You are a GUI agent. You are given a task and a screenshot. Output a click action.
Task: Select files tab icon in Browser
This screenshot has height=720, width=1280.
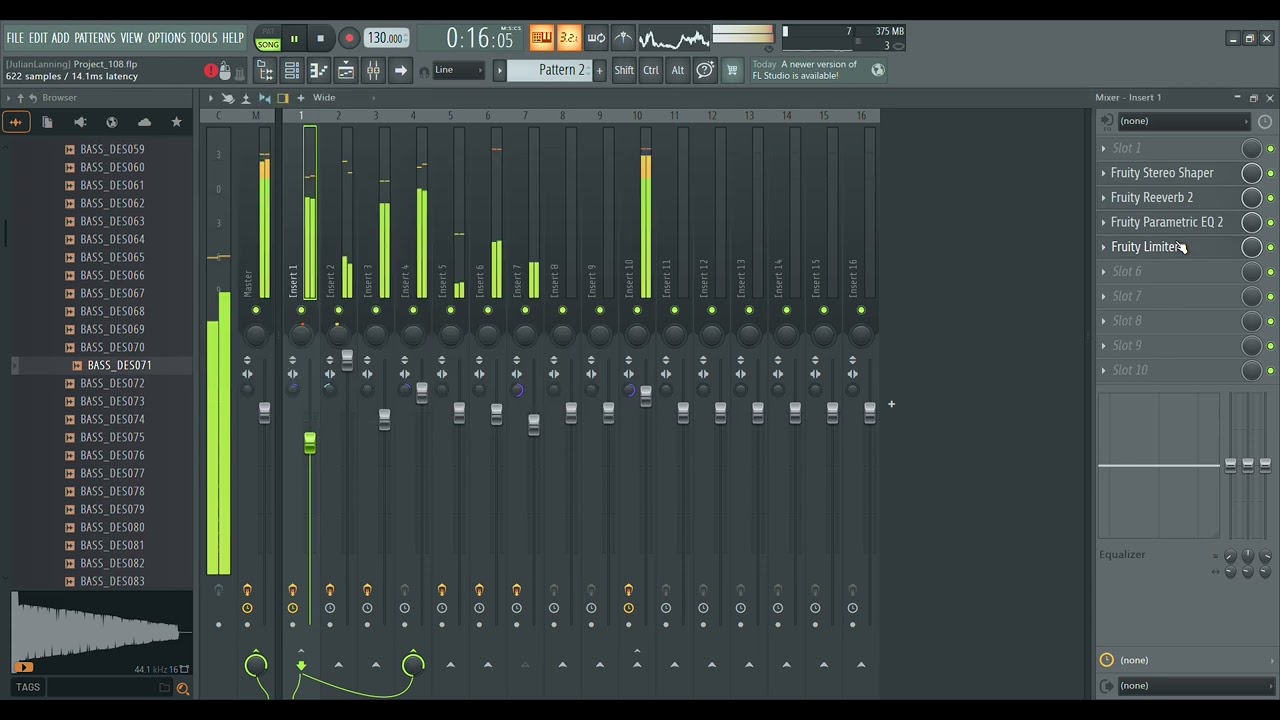click(47, 122)
